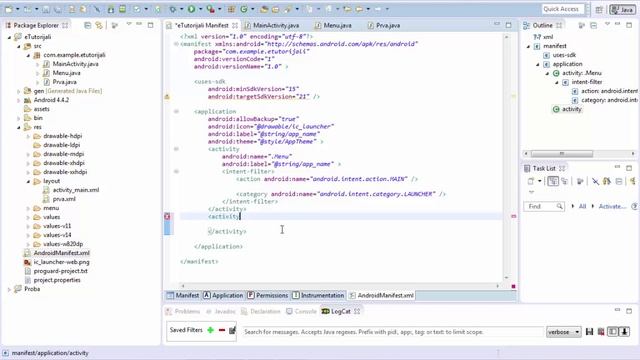Open the Android SDK Manager toolbar icon
The width and height of the screenshot is (640, 360).
point(111,9)
